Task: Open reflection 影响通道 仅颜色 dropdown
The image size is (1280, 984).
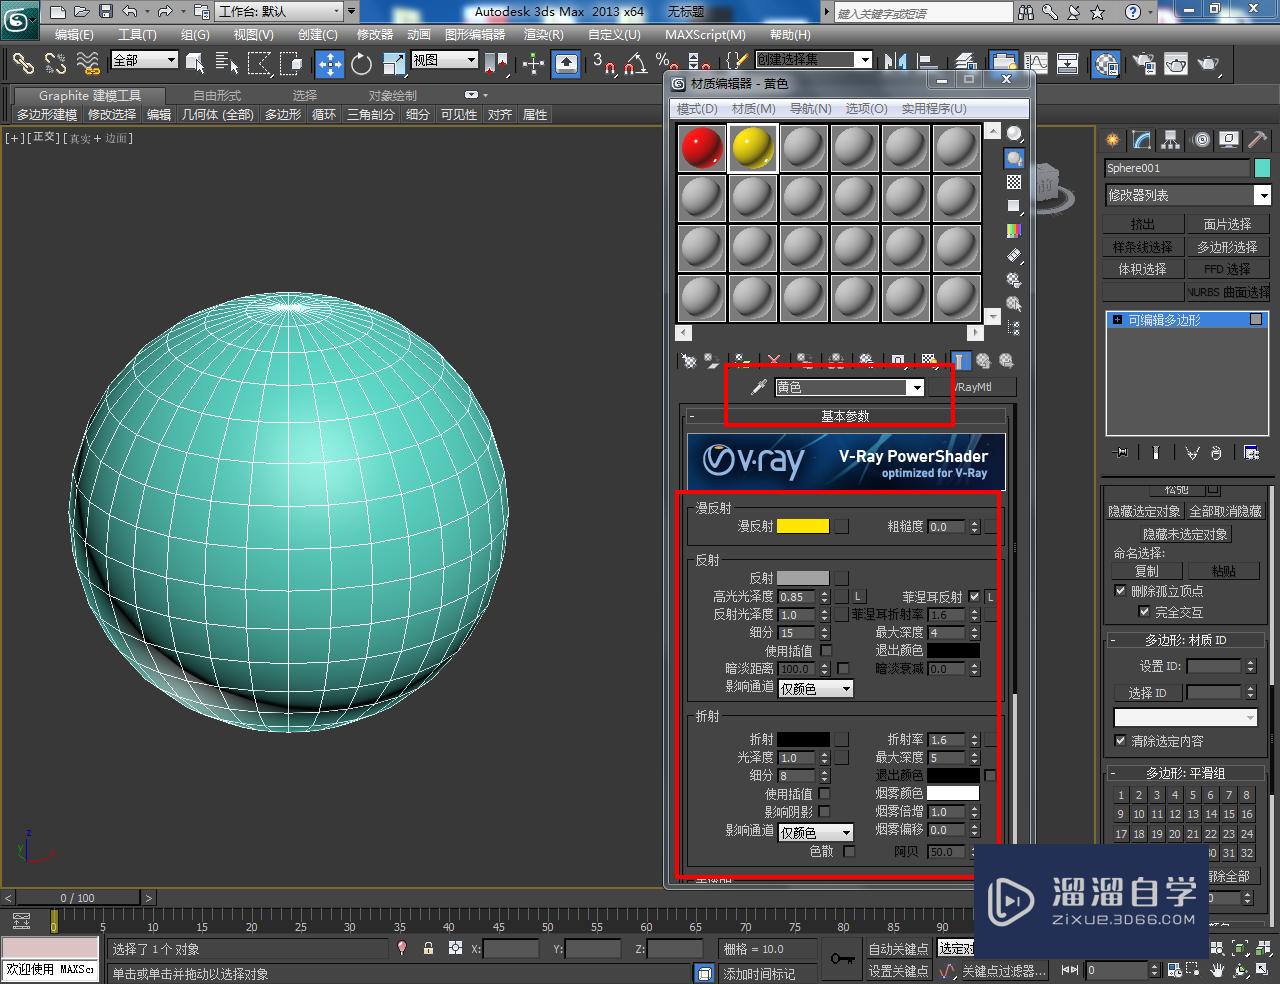Action: [x=816, y=688]
